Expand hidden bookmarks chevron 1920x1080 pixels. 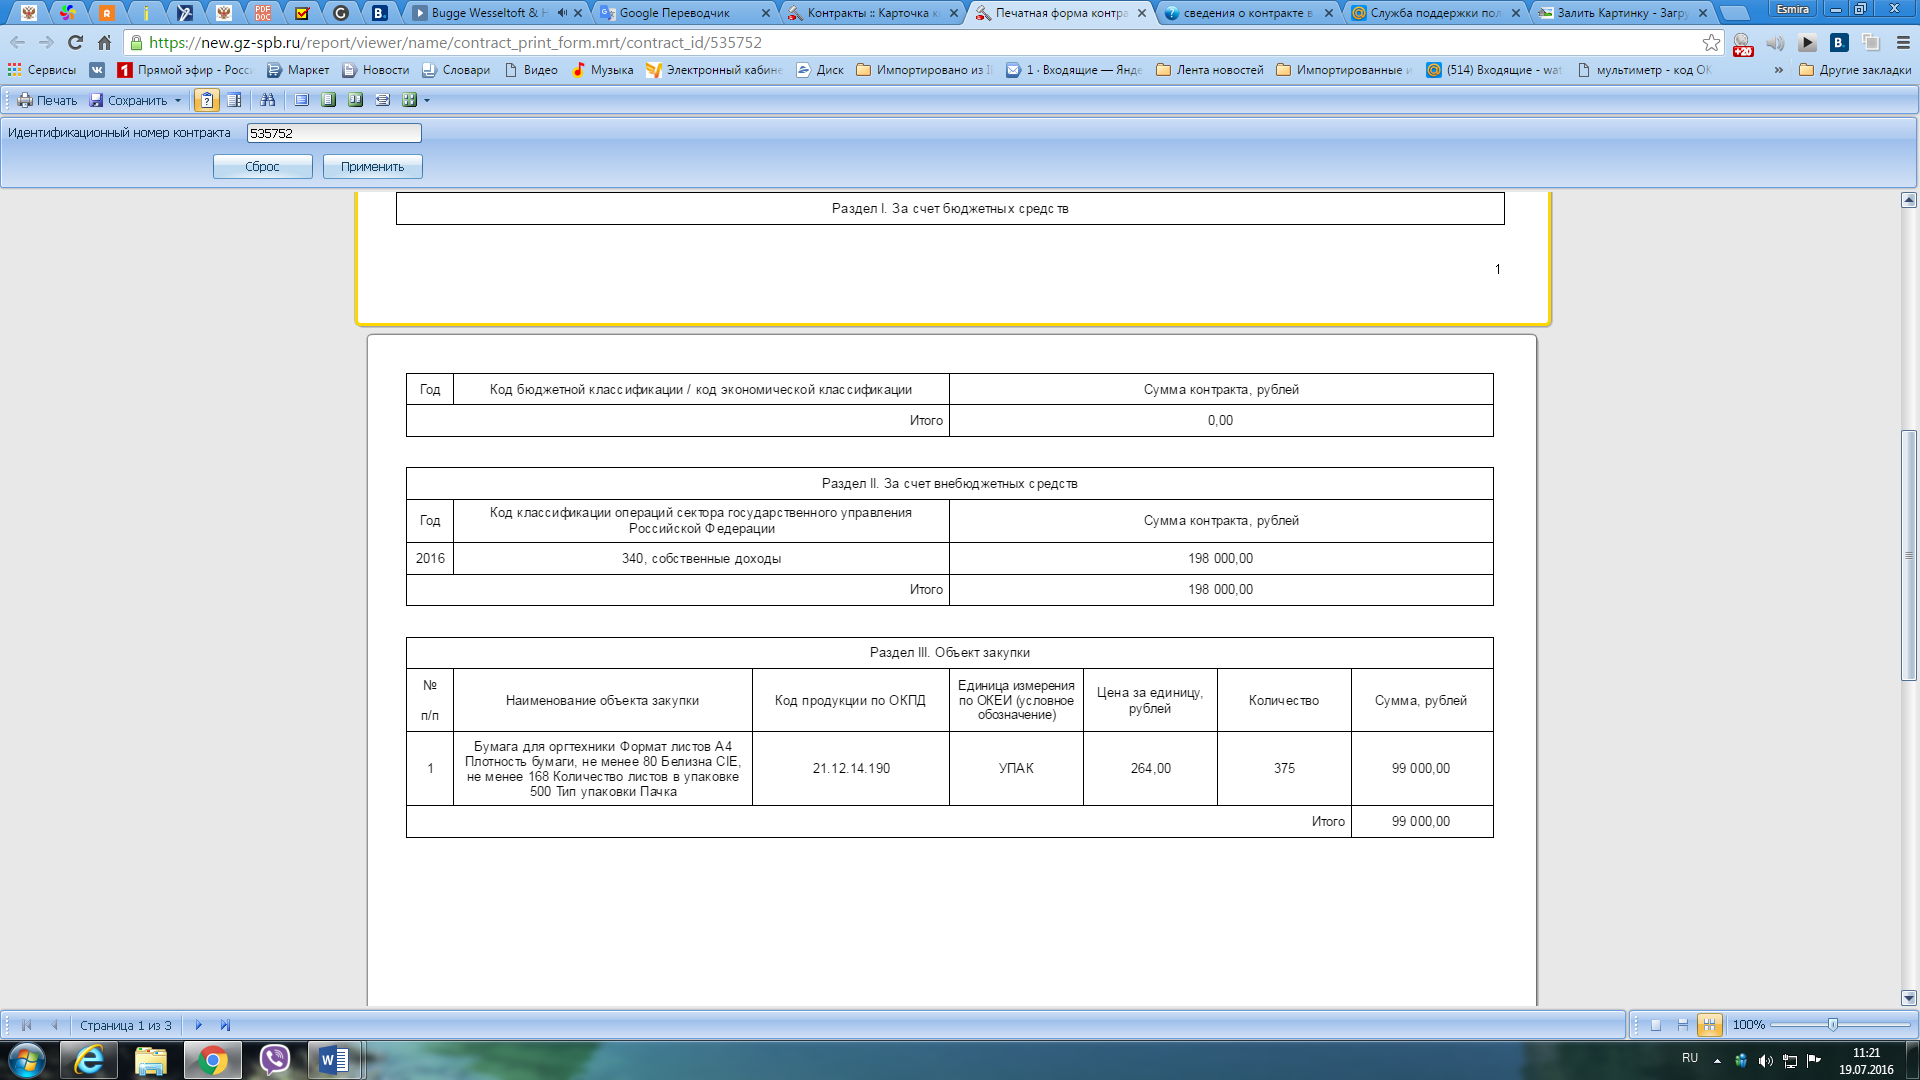click(1778, 70)
